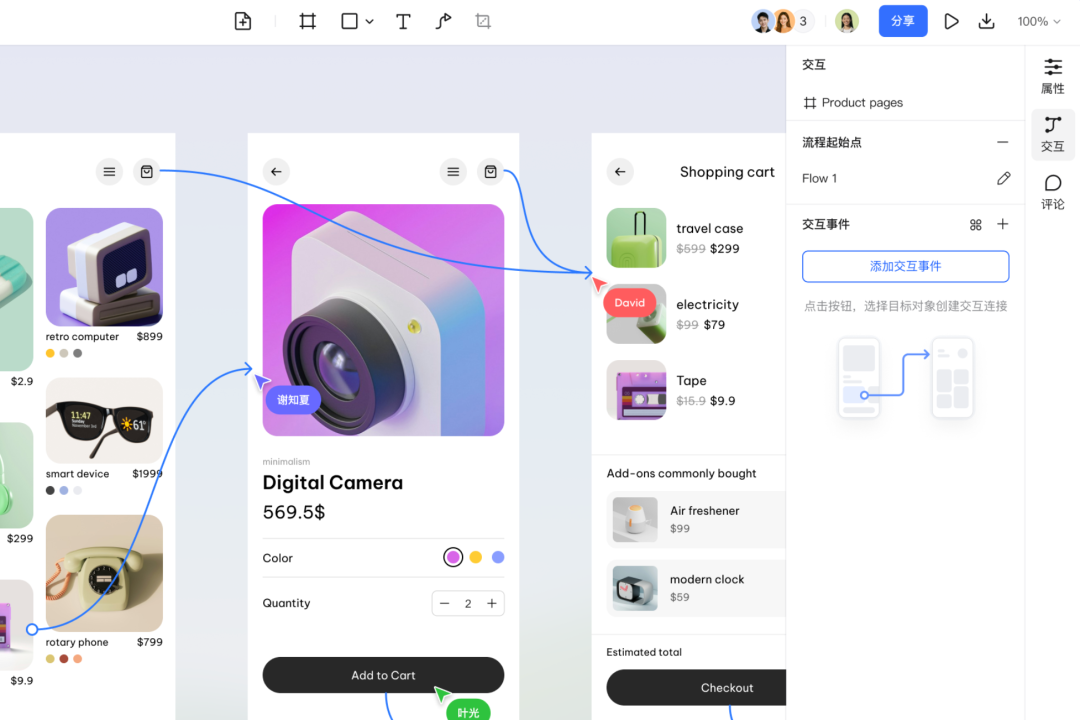Open hamburger menu on Digital Camera page
Image resolution: width=1080 pixels, height=720 pixels.
[453, 172]
